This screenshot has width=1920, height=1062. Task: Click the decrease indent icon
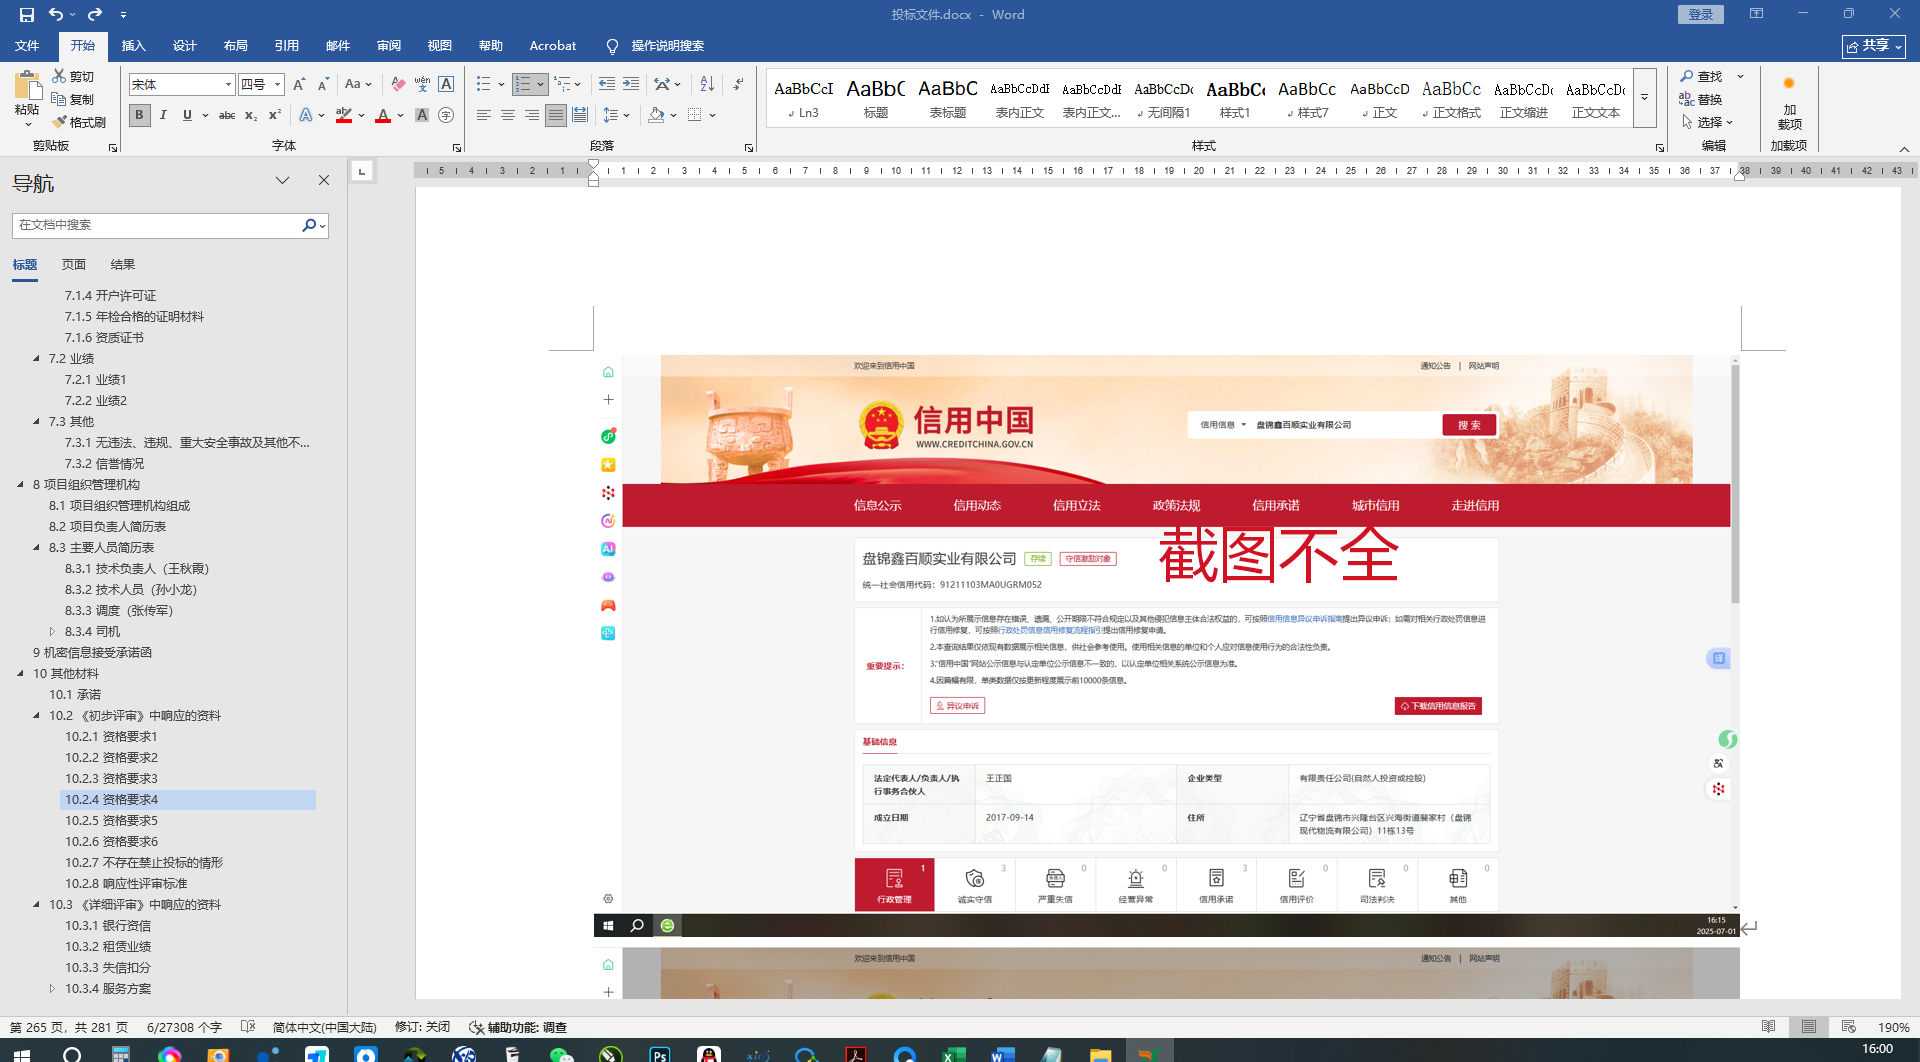607,85
